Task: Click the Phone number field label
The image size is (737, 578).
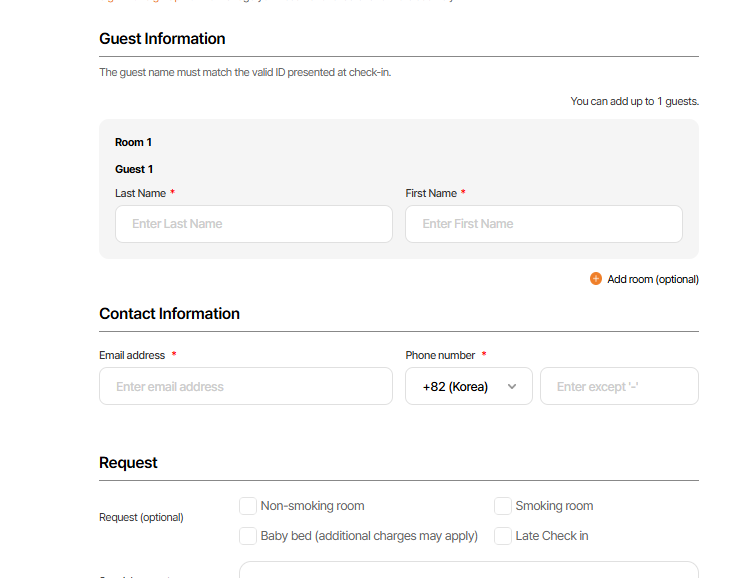Action: [x=440, y=355]
